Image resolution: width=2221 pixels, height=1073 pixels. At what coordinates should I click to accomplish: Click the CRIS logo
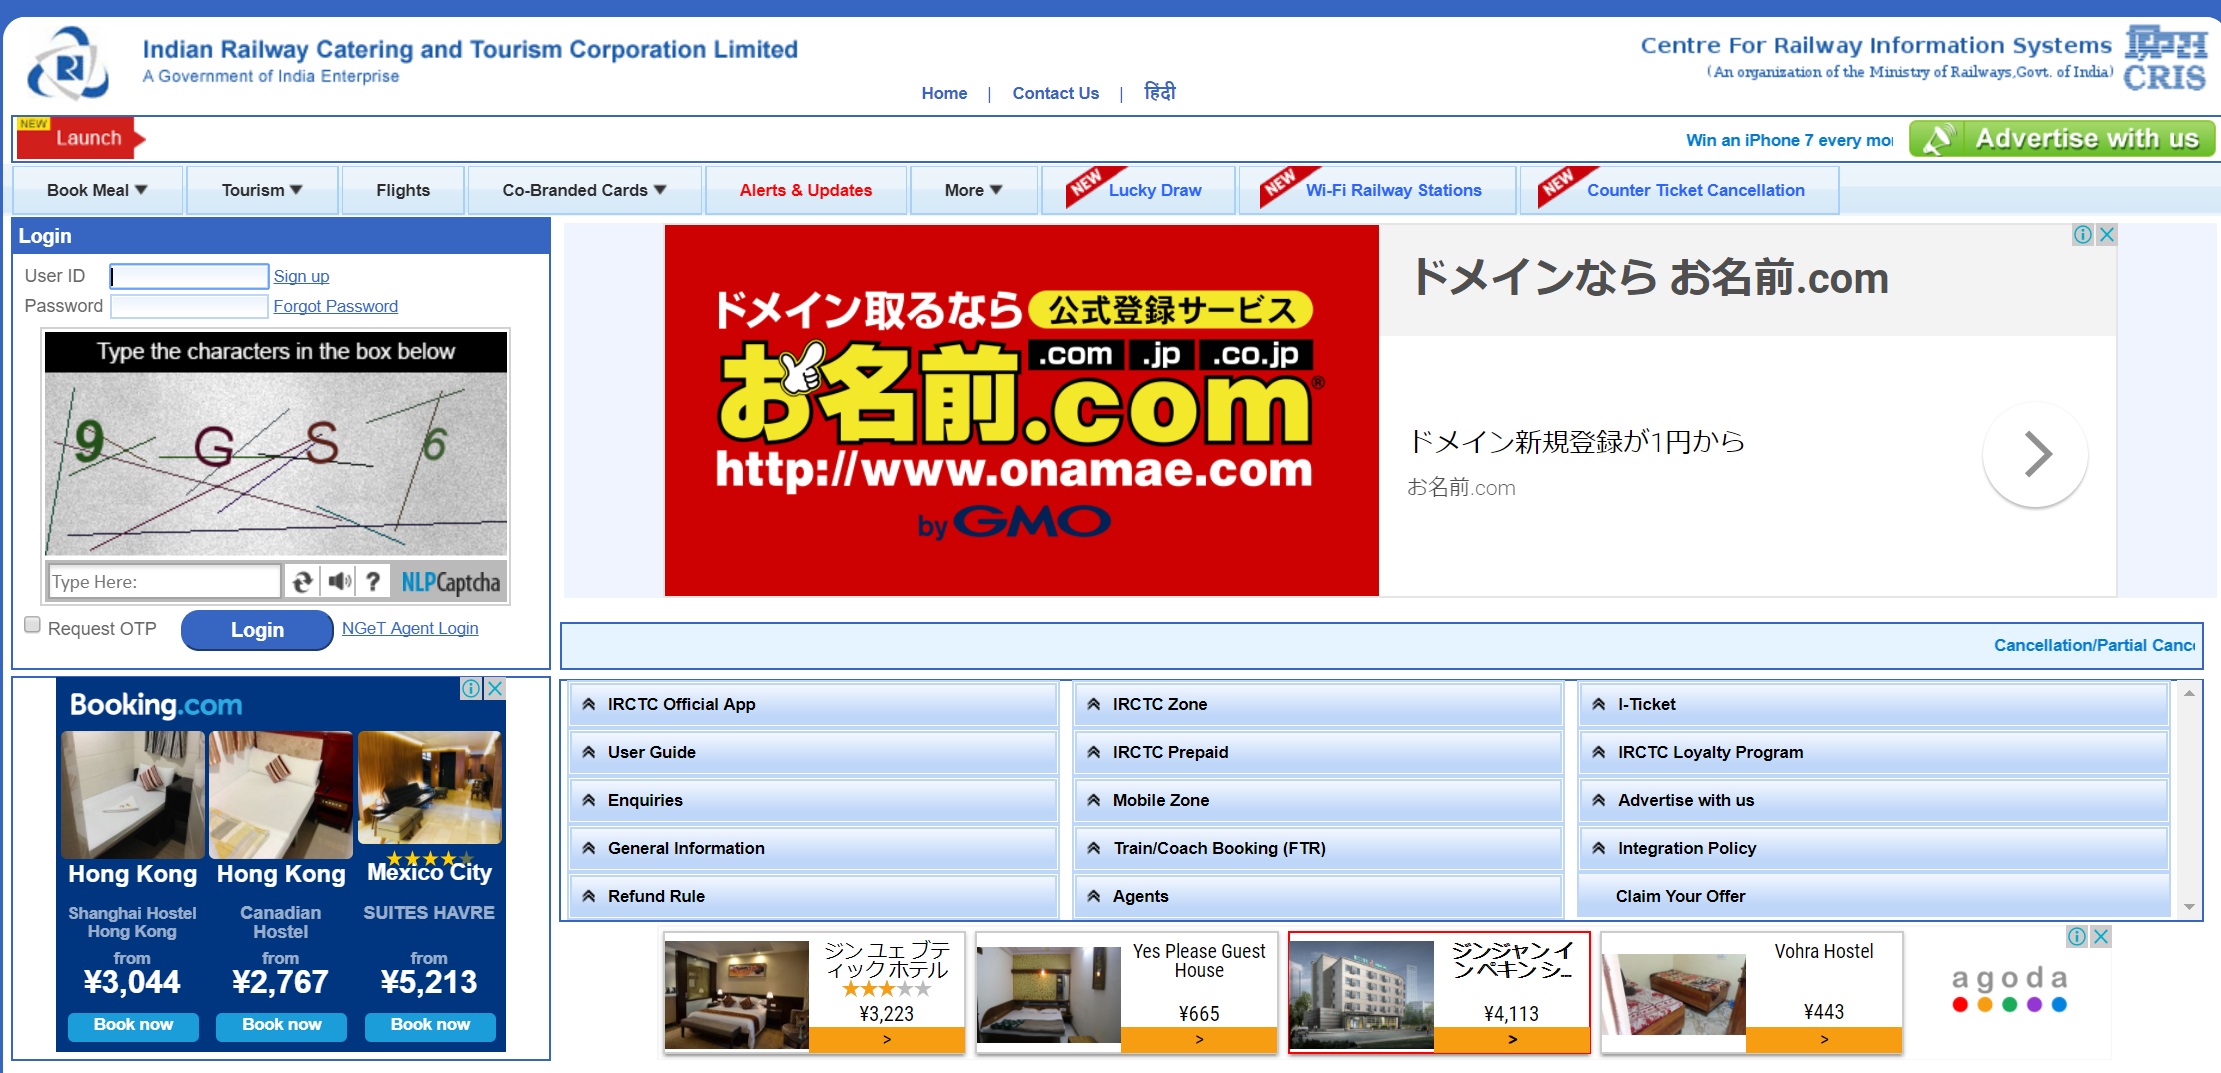2165,60
